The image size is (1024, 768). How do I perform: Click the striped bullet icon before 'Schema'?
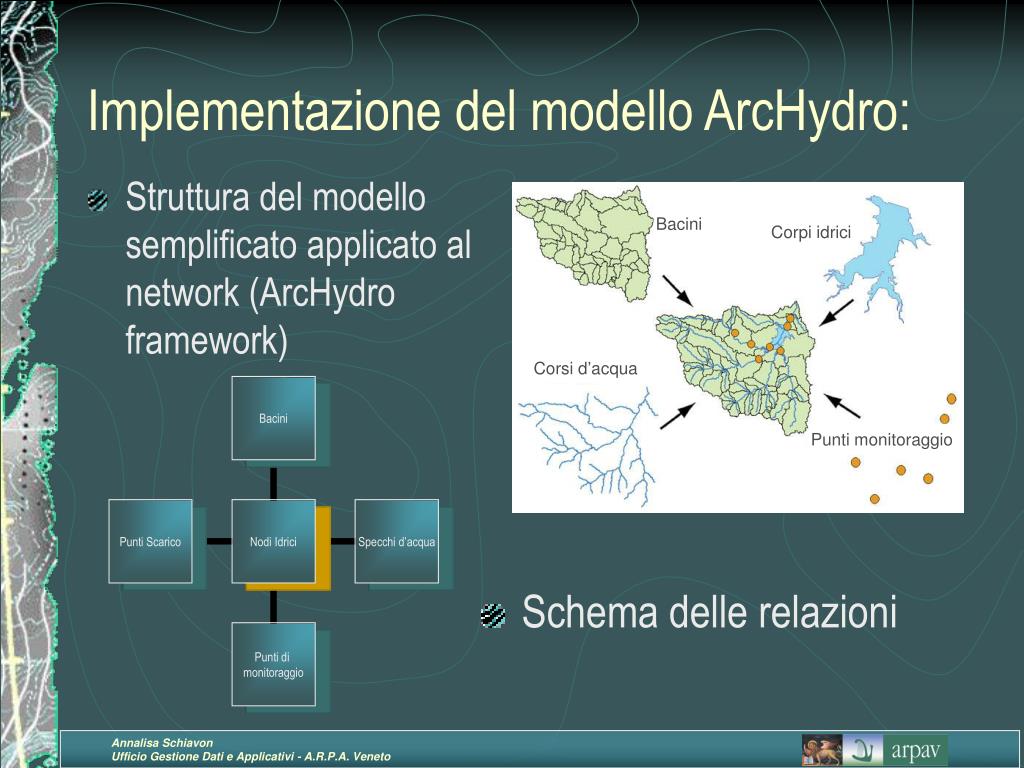[x=492, y=616]
